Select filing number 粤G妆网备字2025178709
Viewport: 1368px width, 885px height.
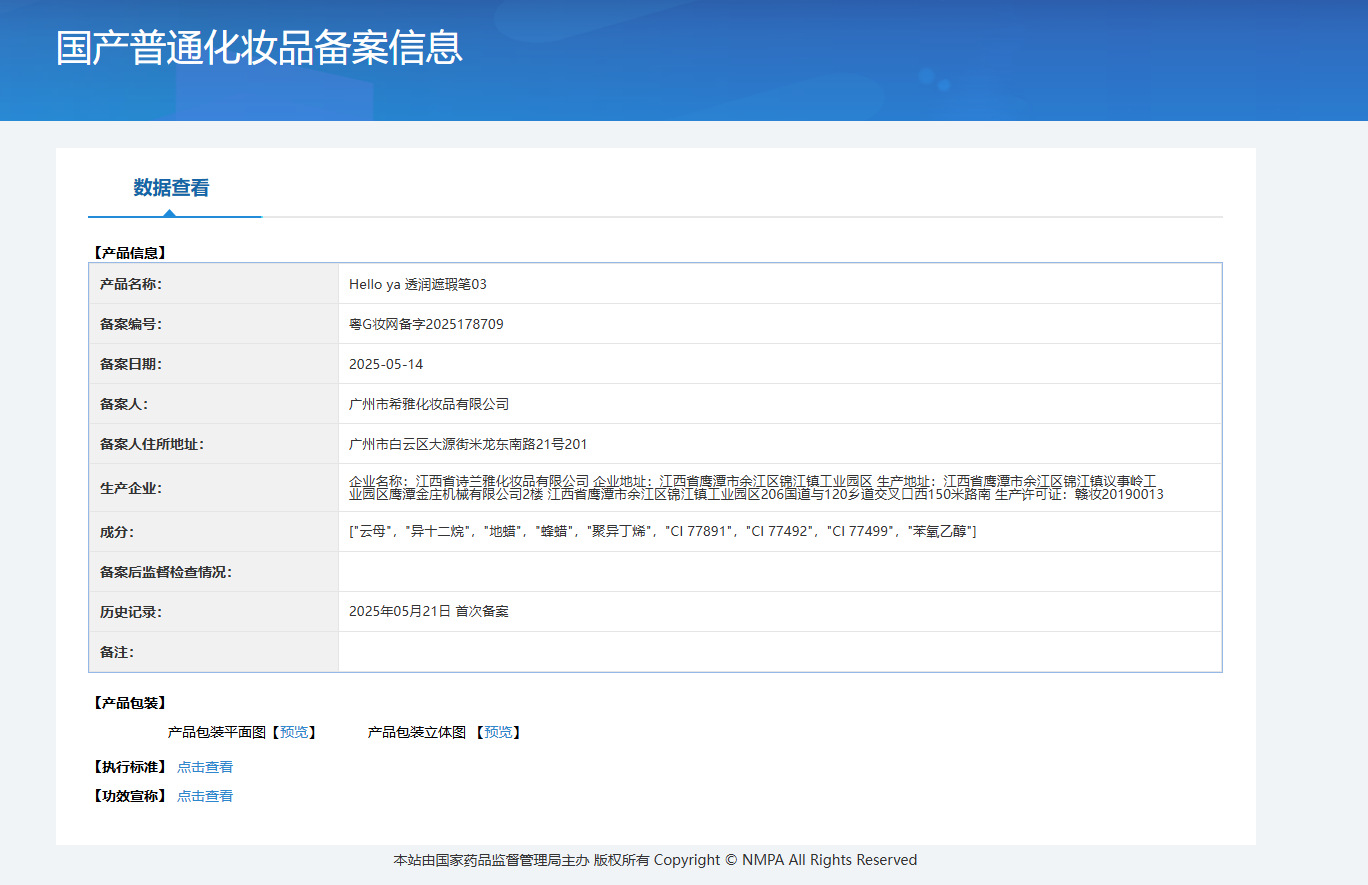pyautogui.click(x=426, y=325)
